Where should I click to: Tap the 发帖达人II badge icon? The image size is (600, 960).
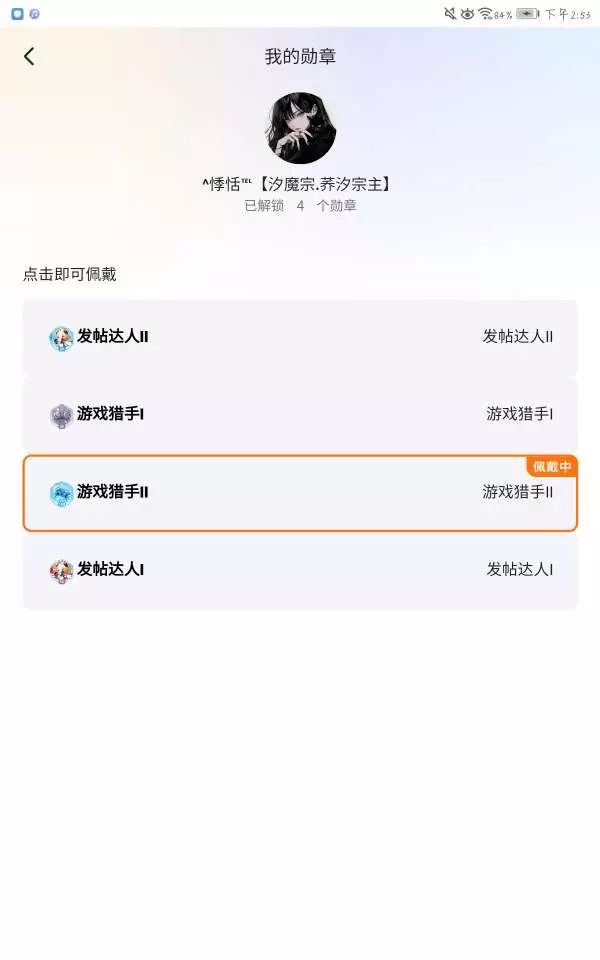61,338
